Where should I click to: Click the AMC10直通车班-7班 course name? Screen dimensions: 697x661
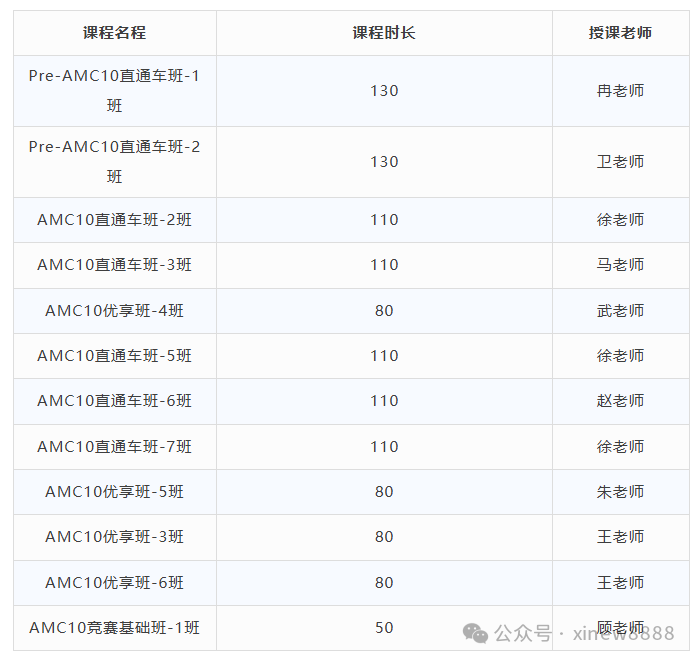pos(114,447)
